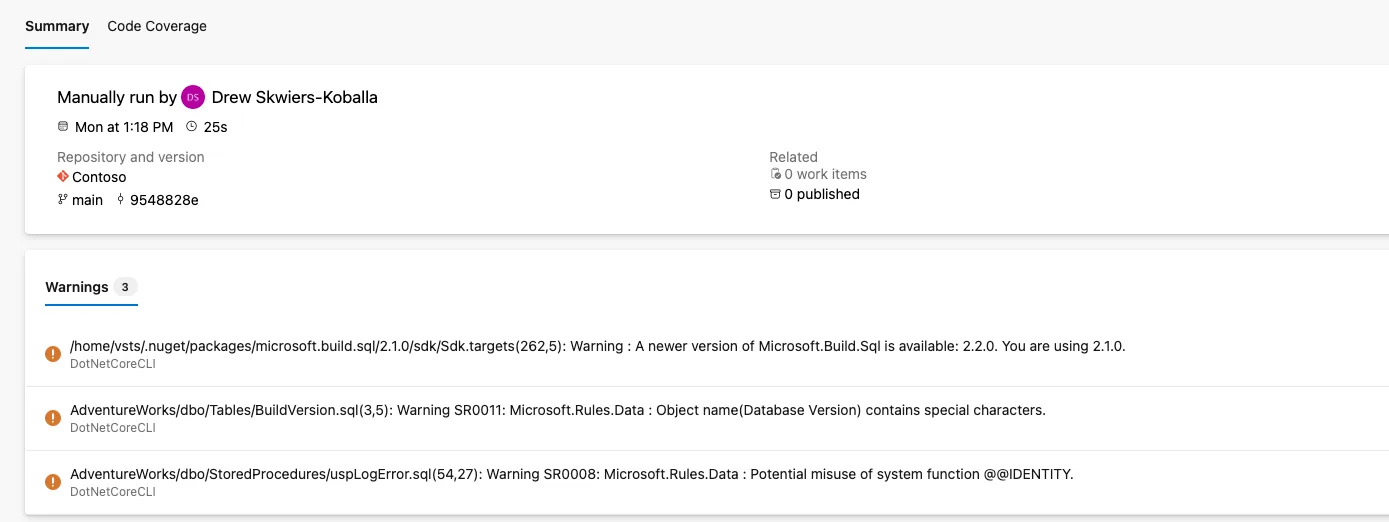
Task: Open the Microsoft.Build.Sql newer version warning
Action: pyautogui.click(x=707, y=354)
